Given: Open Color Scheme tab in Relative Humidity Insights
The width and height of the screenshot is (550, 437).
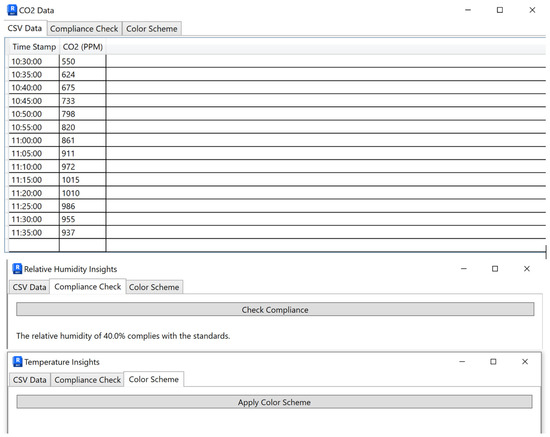Looking at the screenshot, I should point(154,287).
